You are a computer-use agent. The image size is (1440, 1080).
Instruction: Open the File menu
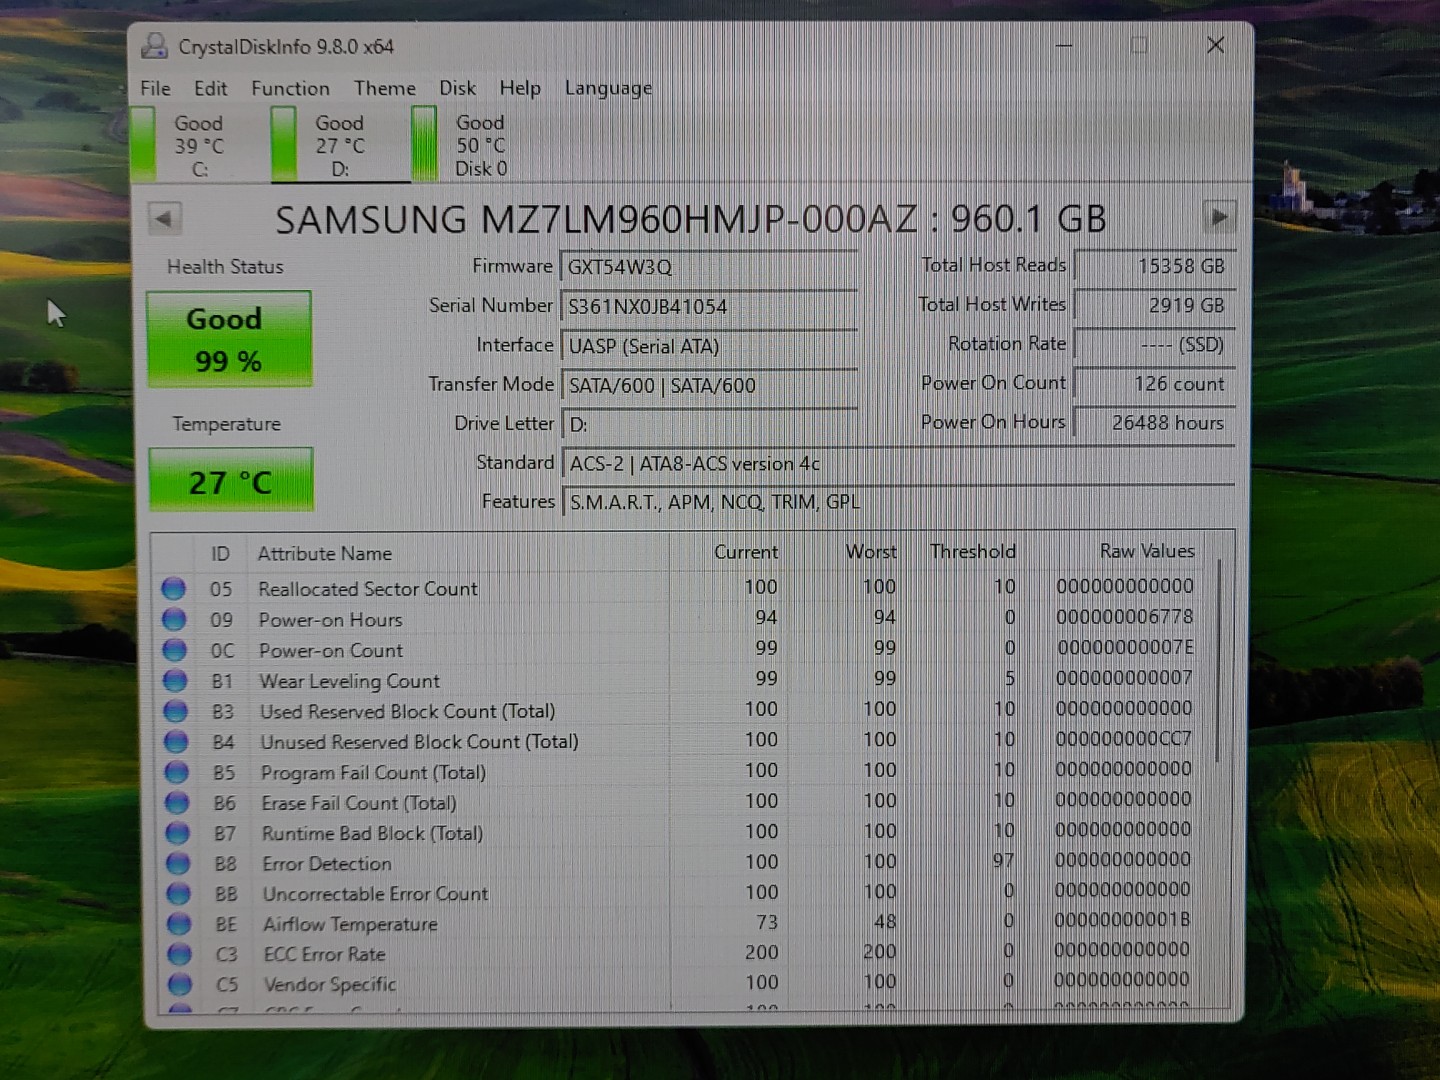(155, 88)
